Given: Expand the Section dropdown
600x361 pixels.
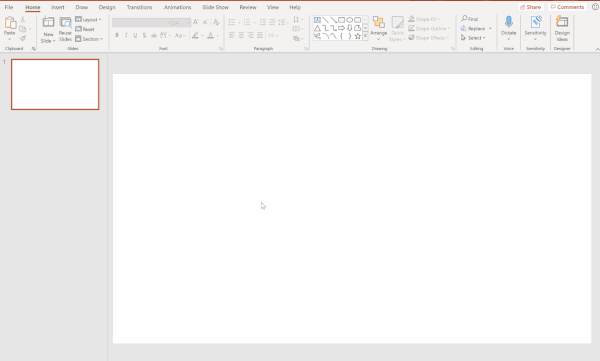Looking at the screenshot, I should click(89, 39).
